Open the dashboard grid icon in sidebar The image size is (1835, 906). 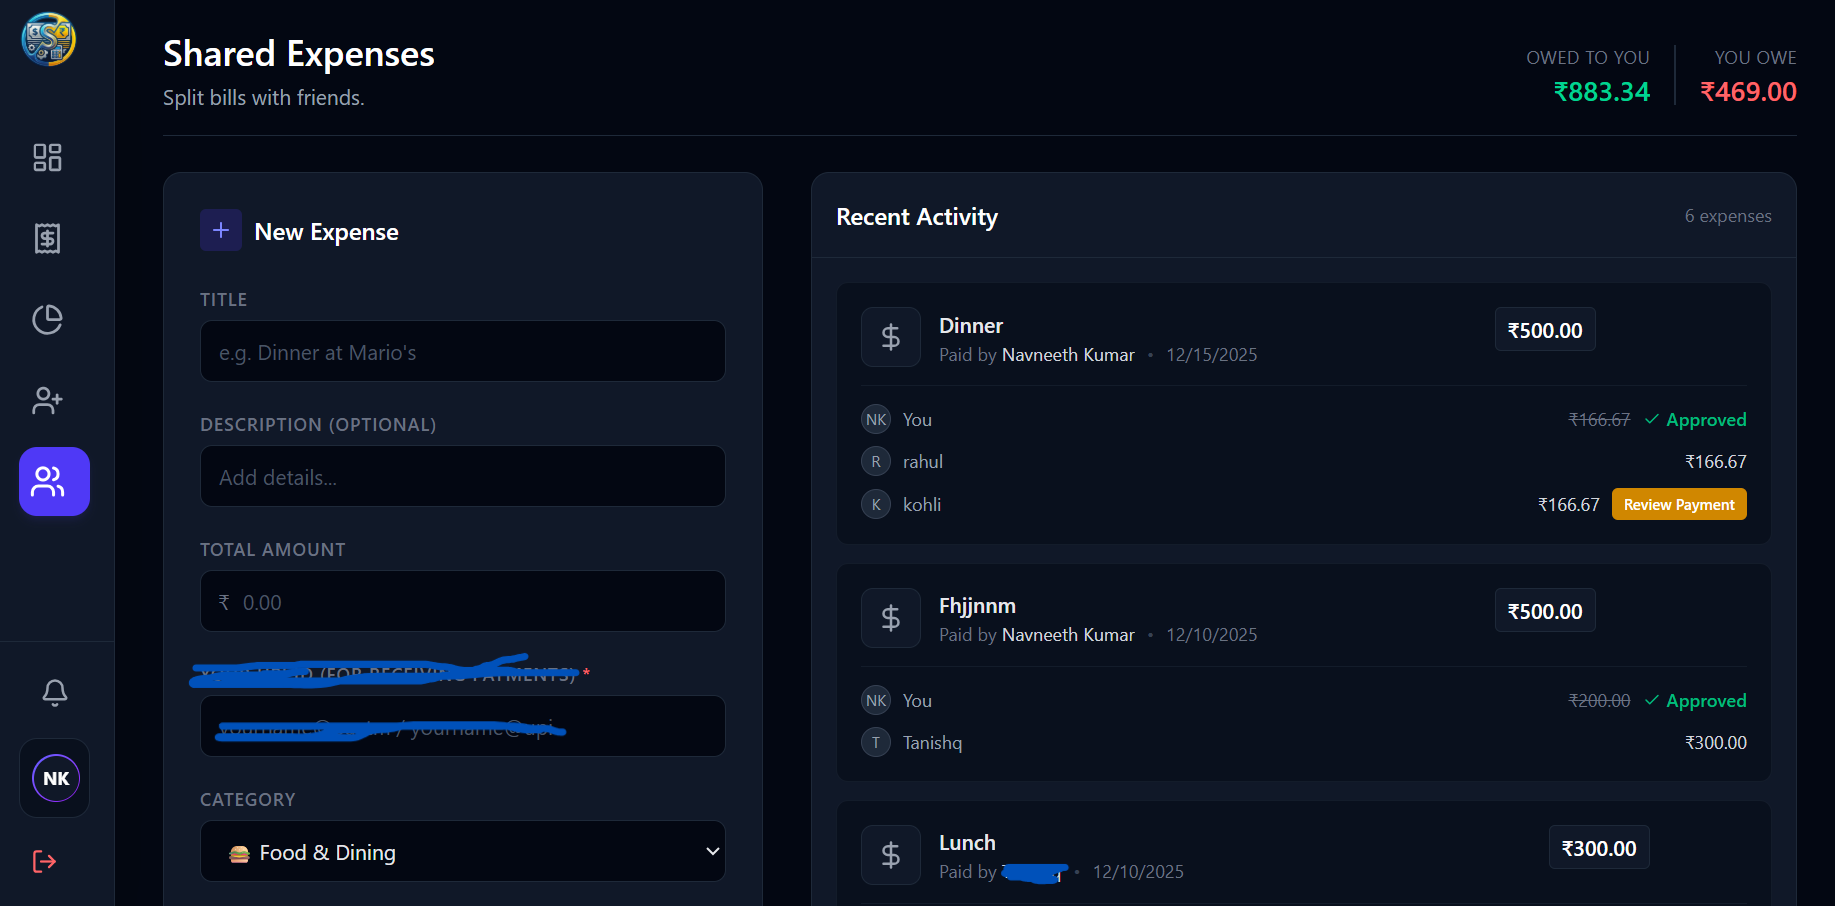pos(47,157)
